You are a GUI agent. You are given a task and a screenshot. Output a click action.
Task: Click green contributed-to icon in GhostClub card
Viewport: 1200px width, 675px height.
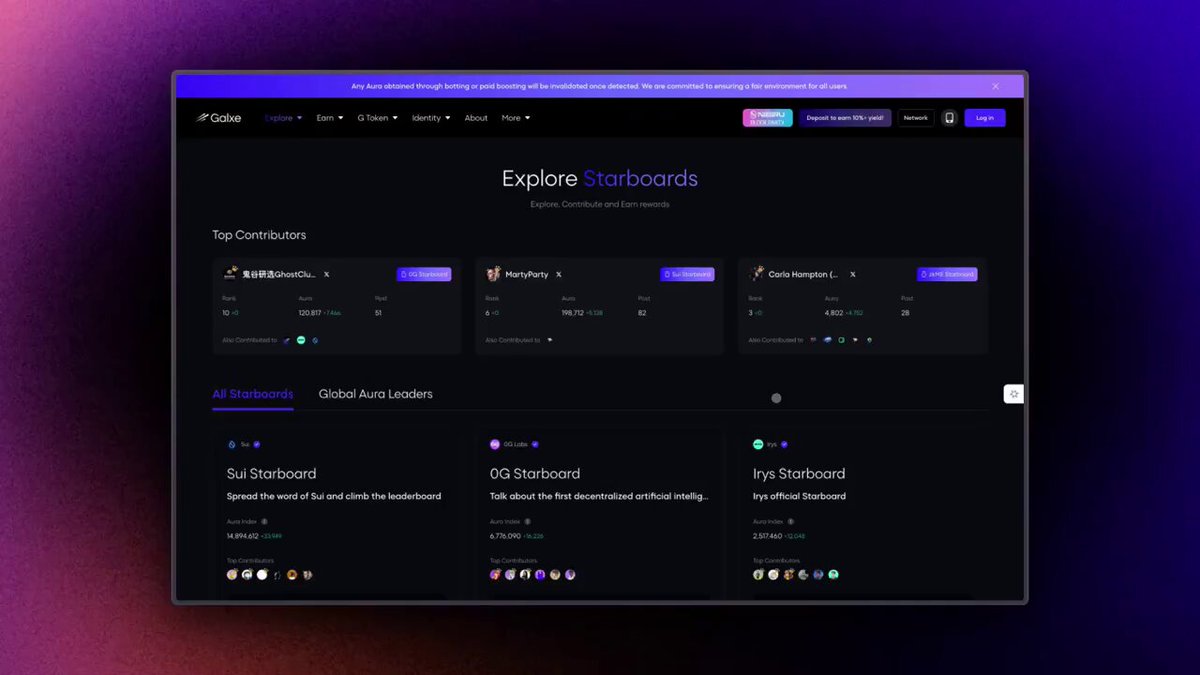click(301, 340)
